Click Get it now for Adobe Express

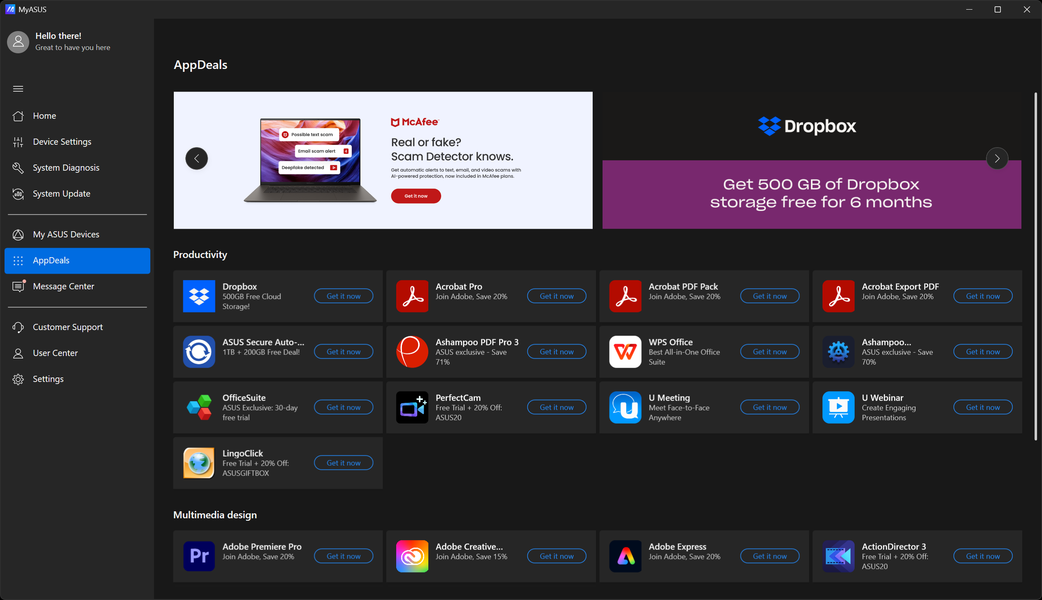[x=770, y=556]
